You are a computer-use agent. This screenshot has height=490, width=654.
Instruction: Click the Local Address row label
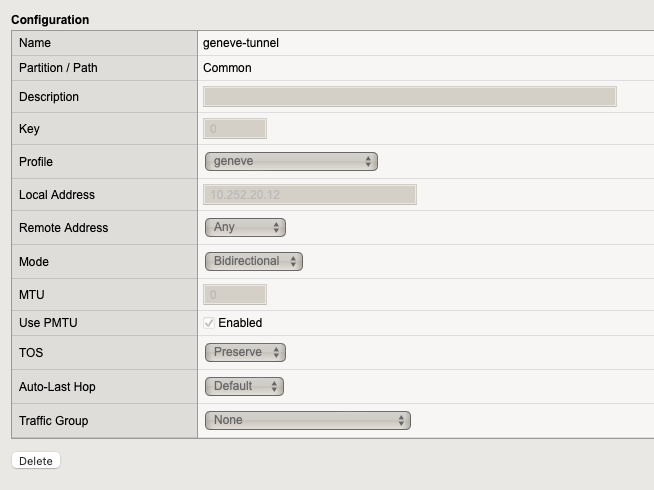tap(57, 195)
